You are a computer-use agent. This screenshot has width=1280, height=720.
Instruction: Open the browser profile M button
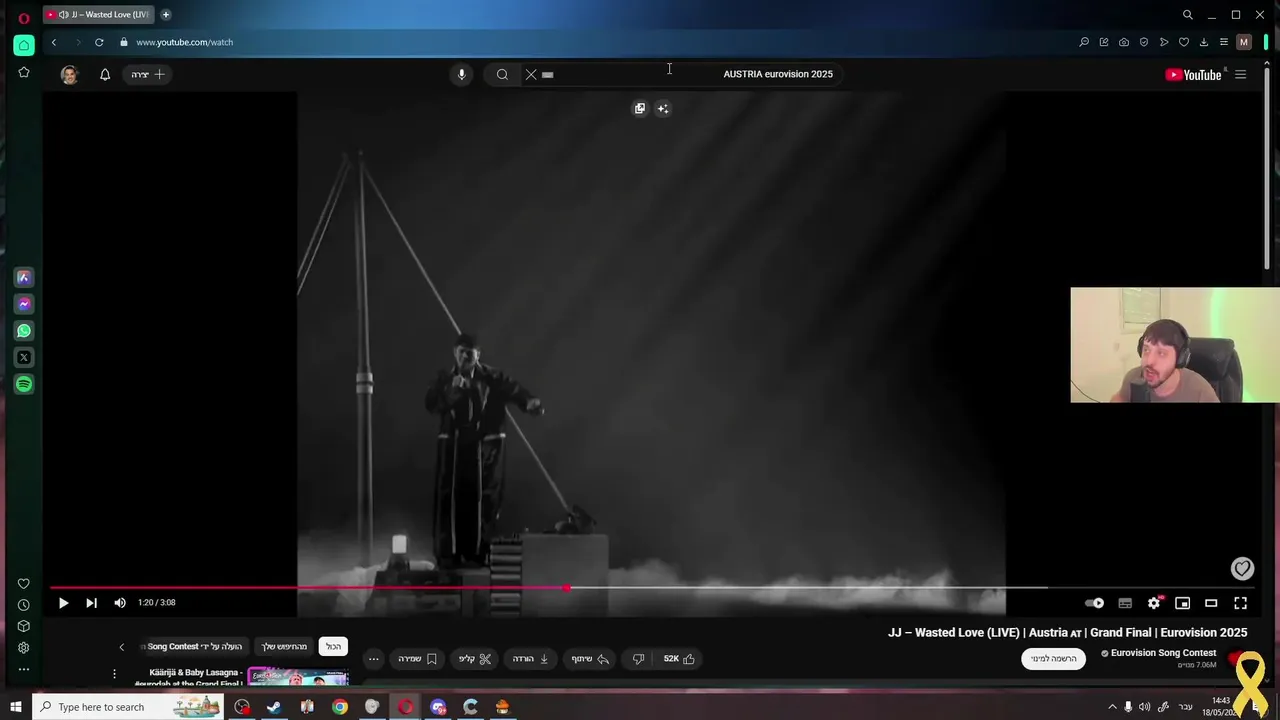tap(1244, 42)
